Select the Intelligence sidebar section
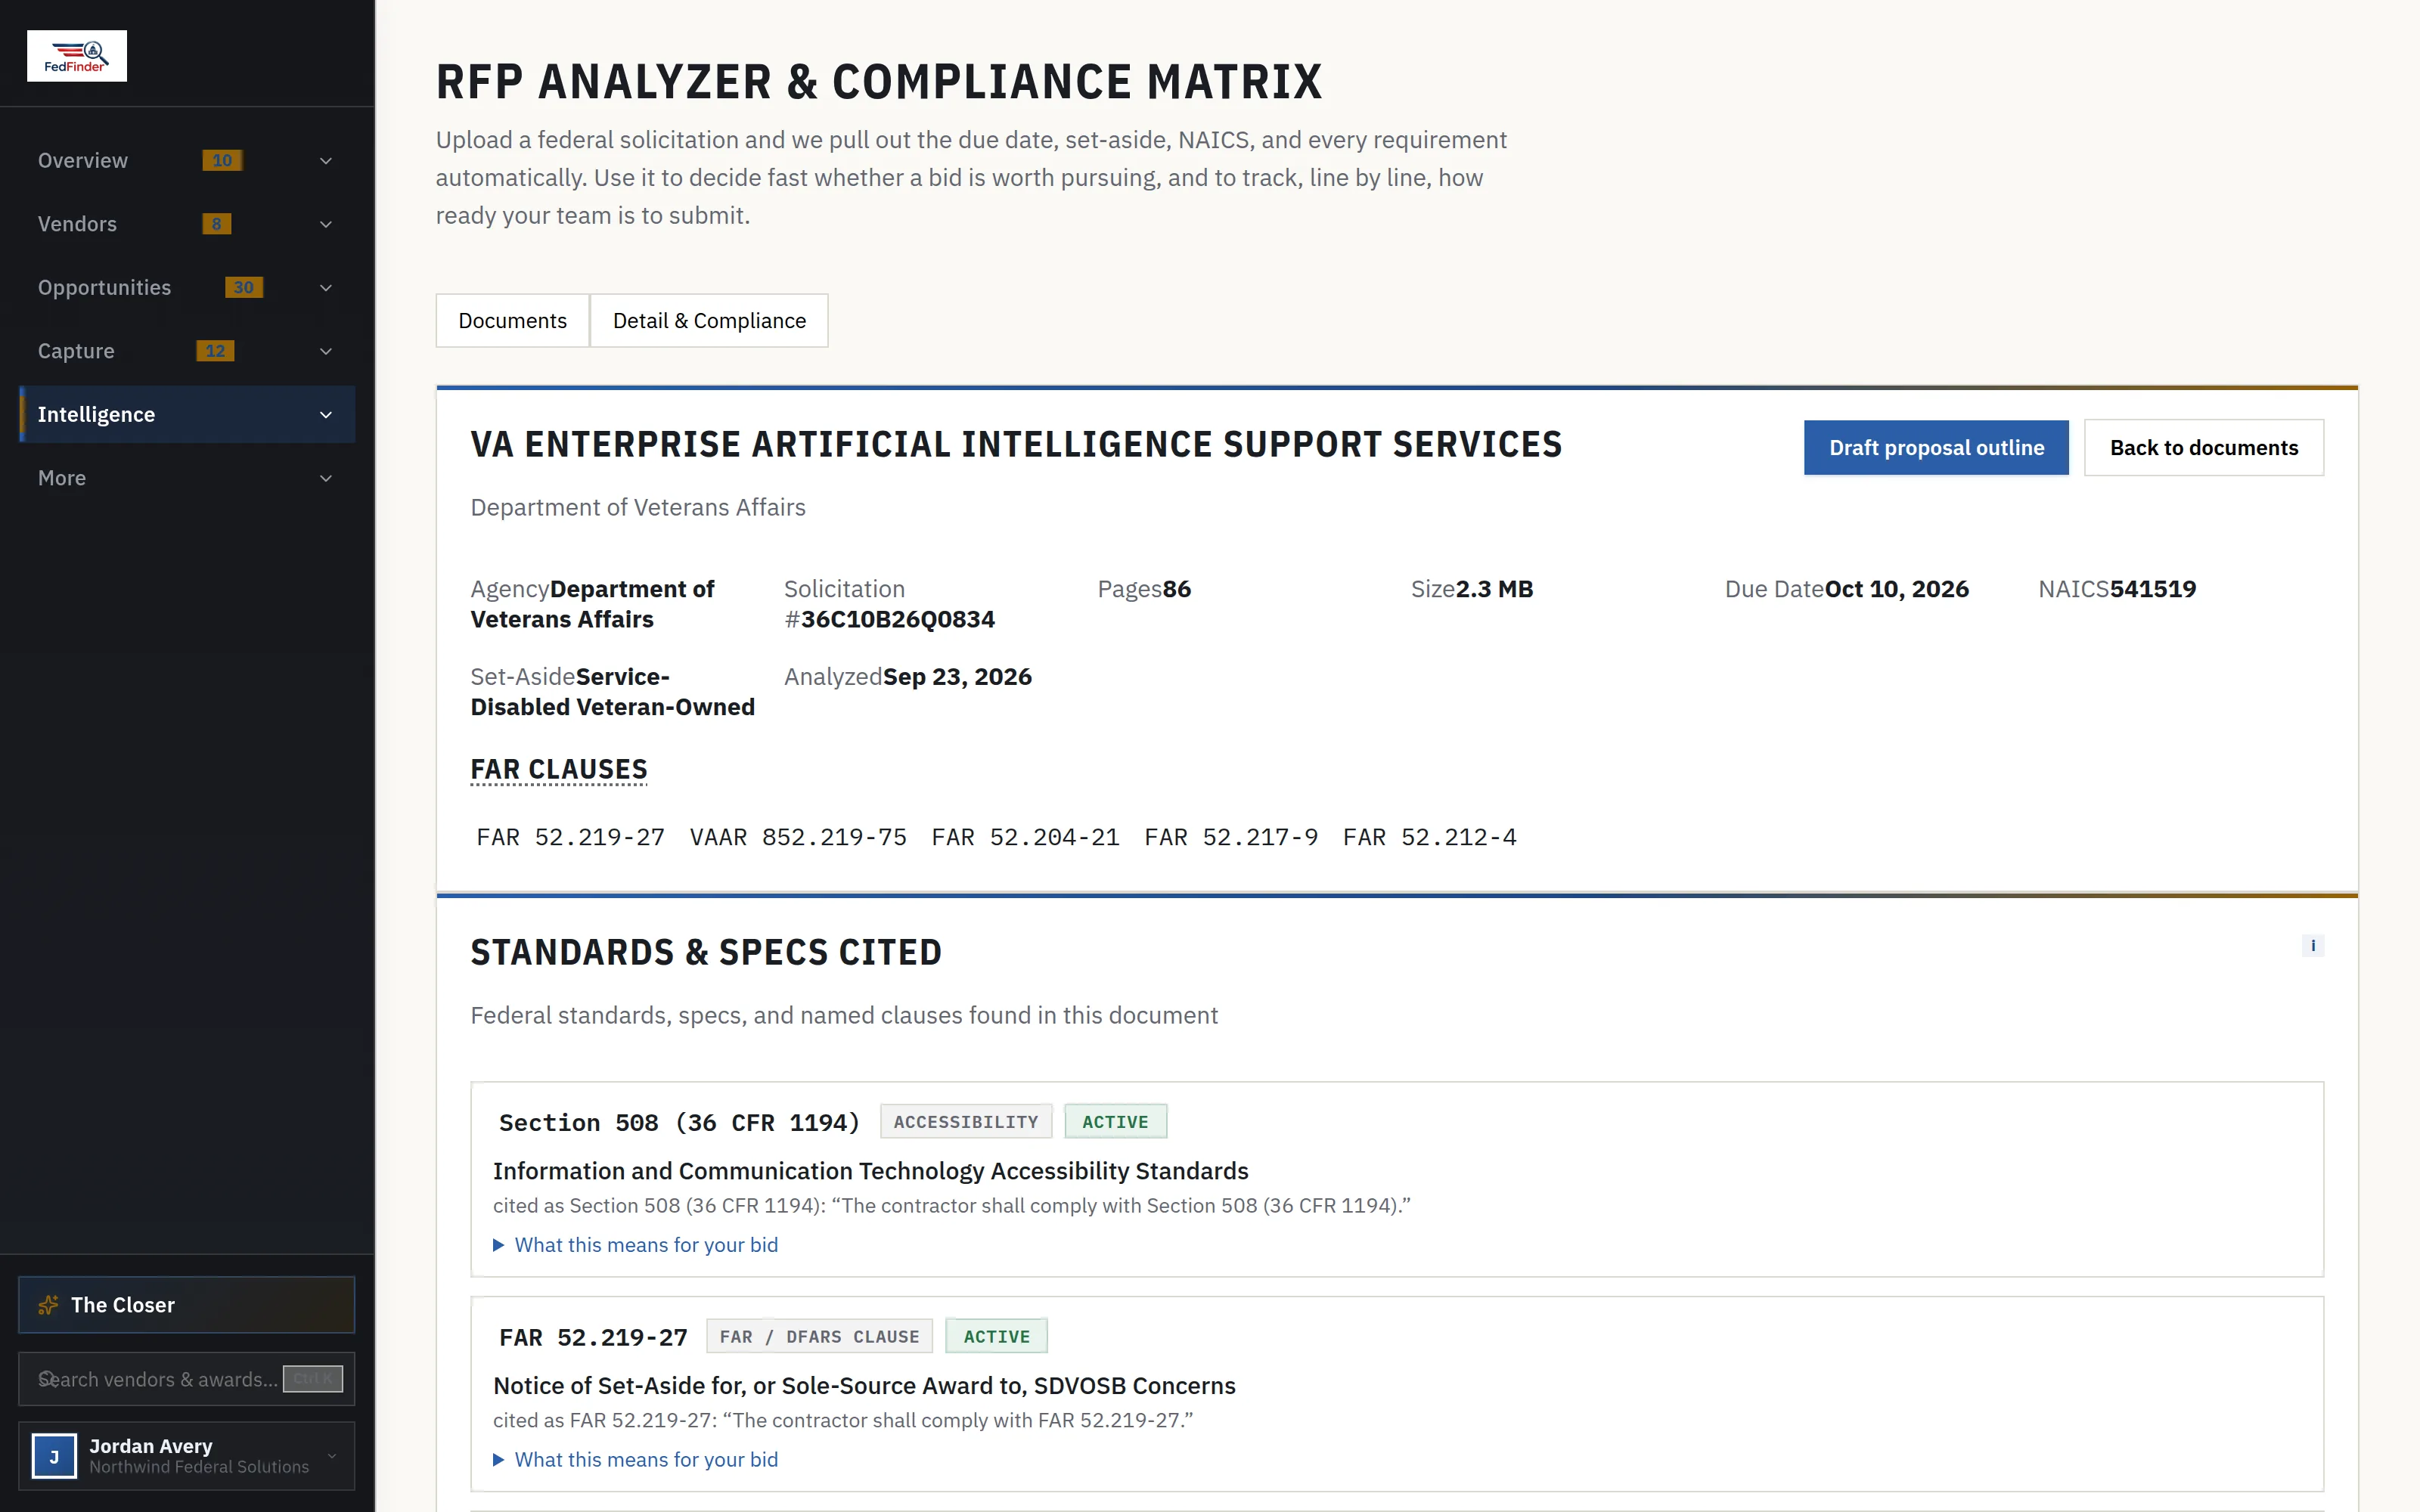This screenshot has width=2420, height=1512. (x=187, y=415)
